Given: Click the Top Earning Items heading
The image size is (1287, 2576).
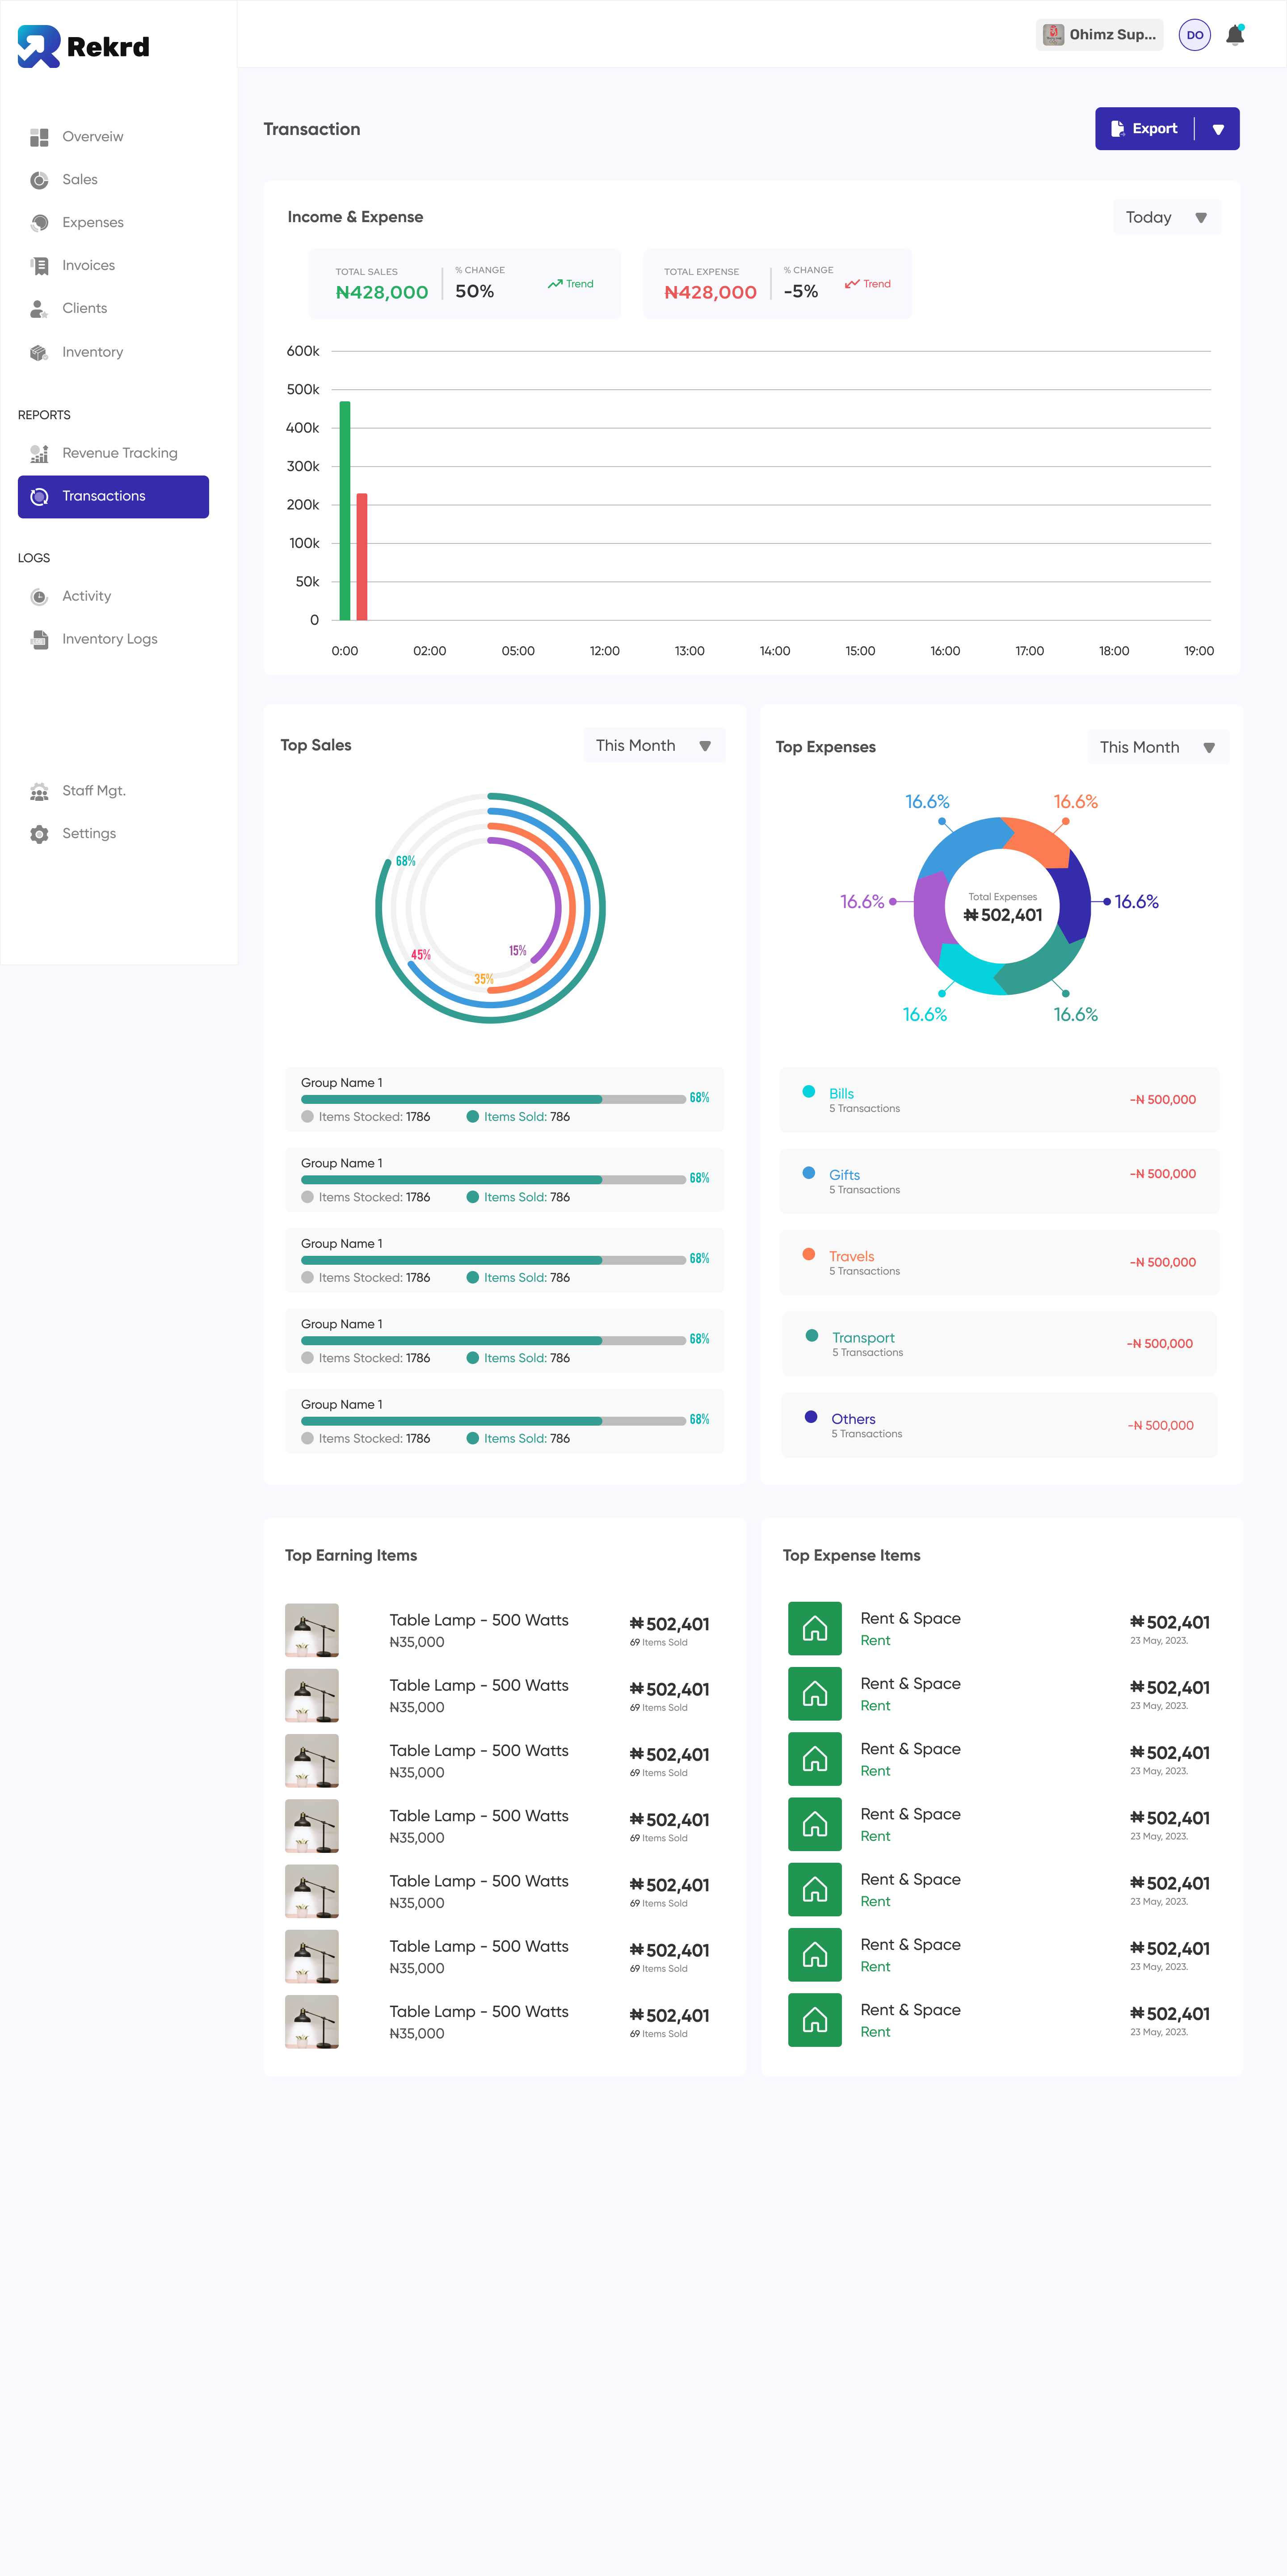Looking at the screenshot, I should pyautogui.click(x=351, y=1556).
